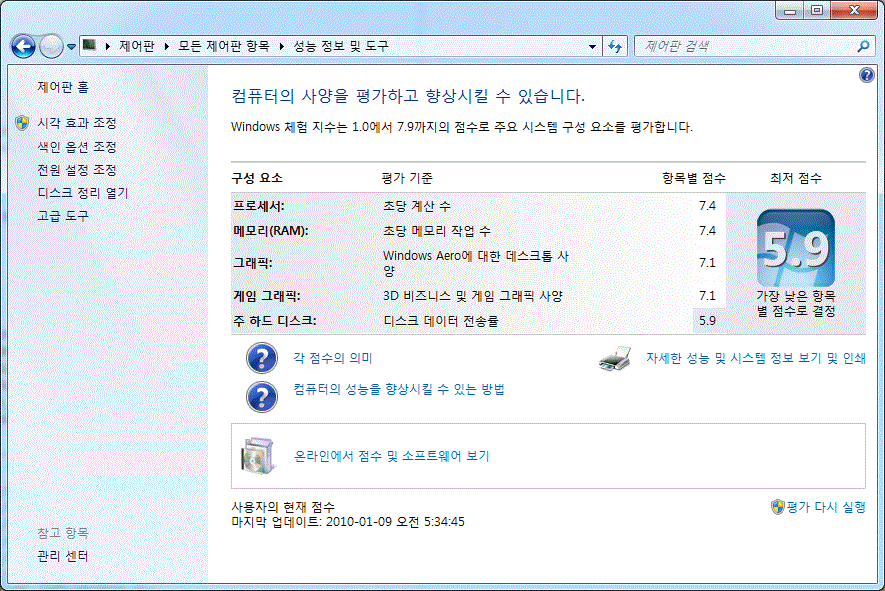The height and width of the screenshot is (591, 885).
Task: Open the recent pages dropdown arrow
Action: 72,46
